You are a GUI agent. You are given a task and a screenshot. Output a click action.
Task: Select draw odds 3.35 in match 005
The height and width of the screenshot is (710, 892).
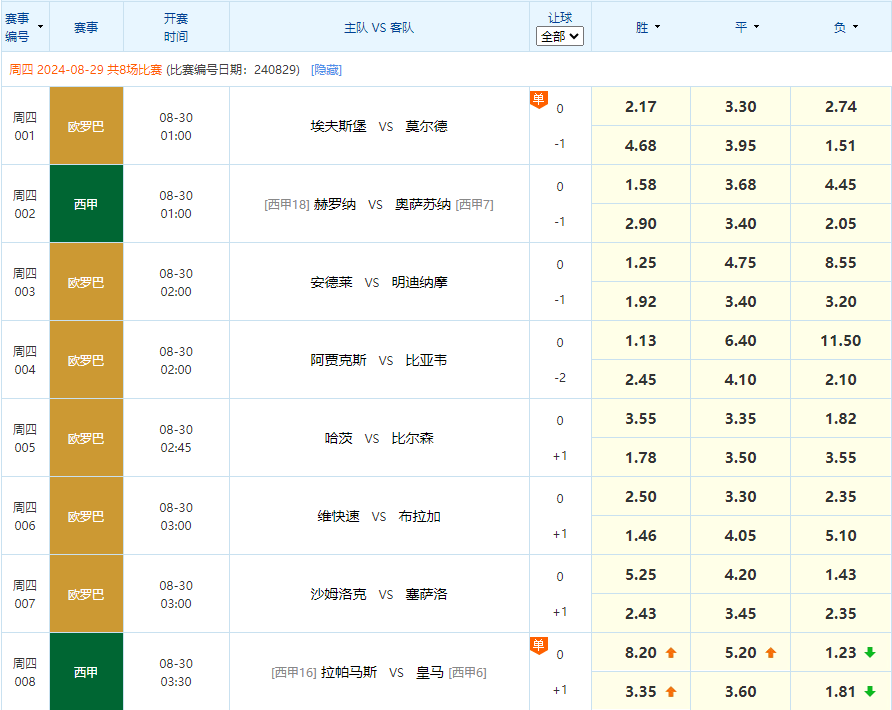click(x=740, y=418)
